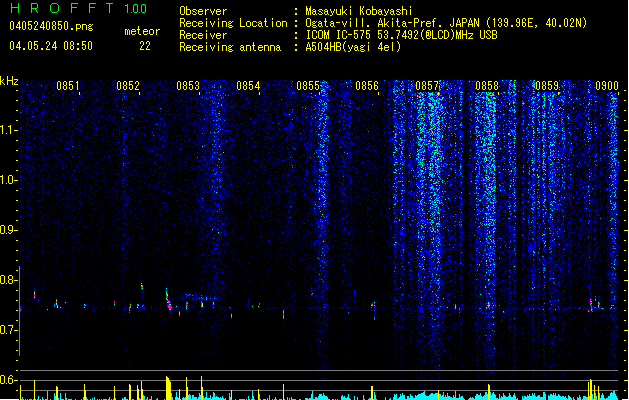Click the 0853 time marker

[188, 86]
